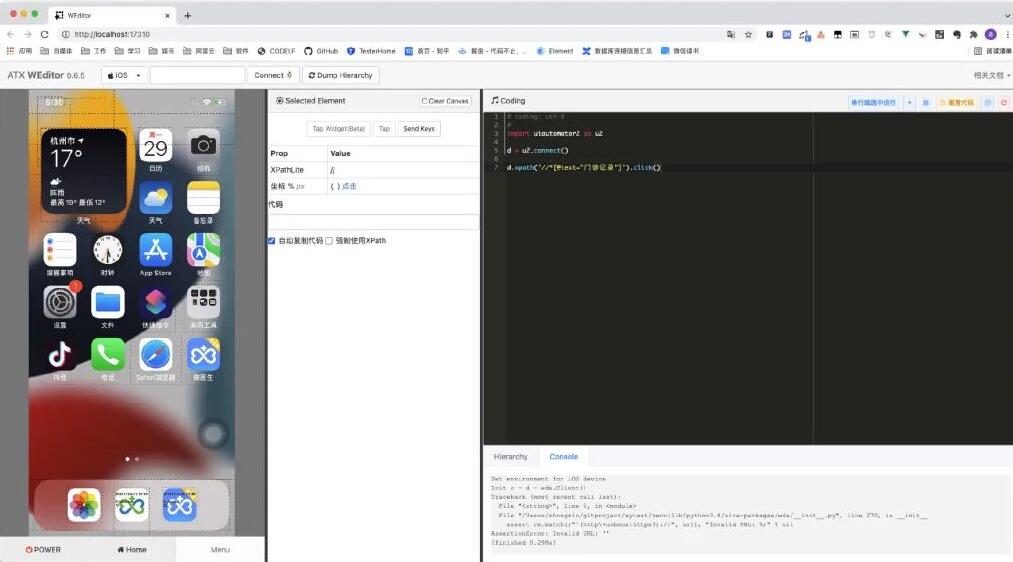Tap the utilities folder icon on the device
The image size is (1013, 562).
point(204,302)
